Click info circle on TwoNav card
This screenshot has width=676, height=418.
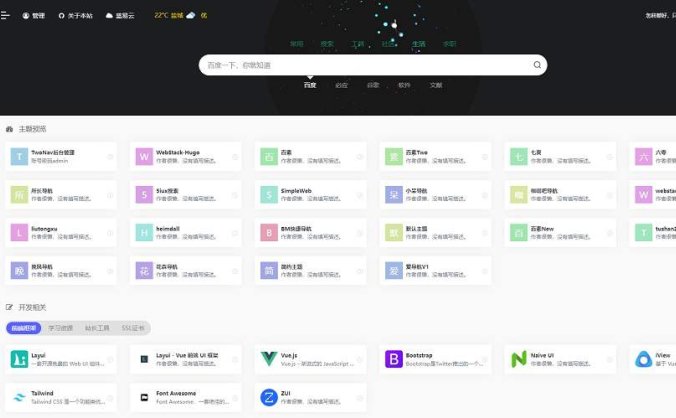[110, 156]
